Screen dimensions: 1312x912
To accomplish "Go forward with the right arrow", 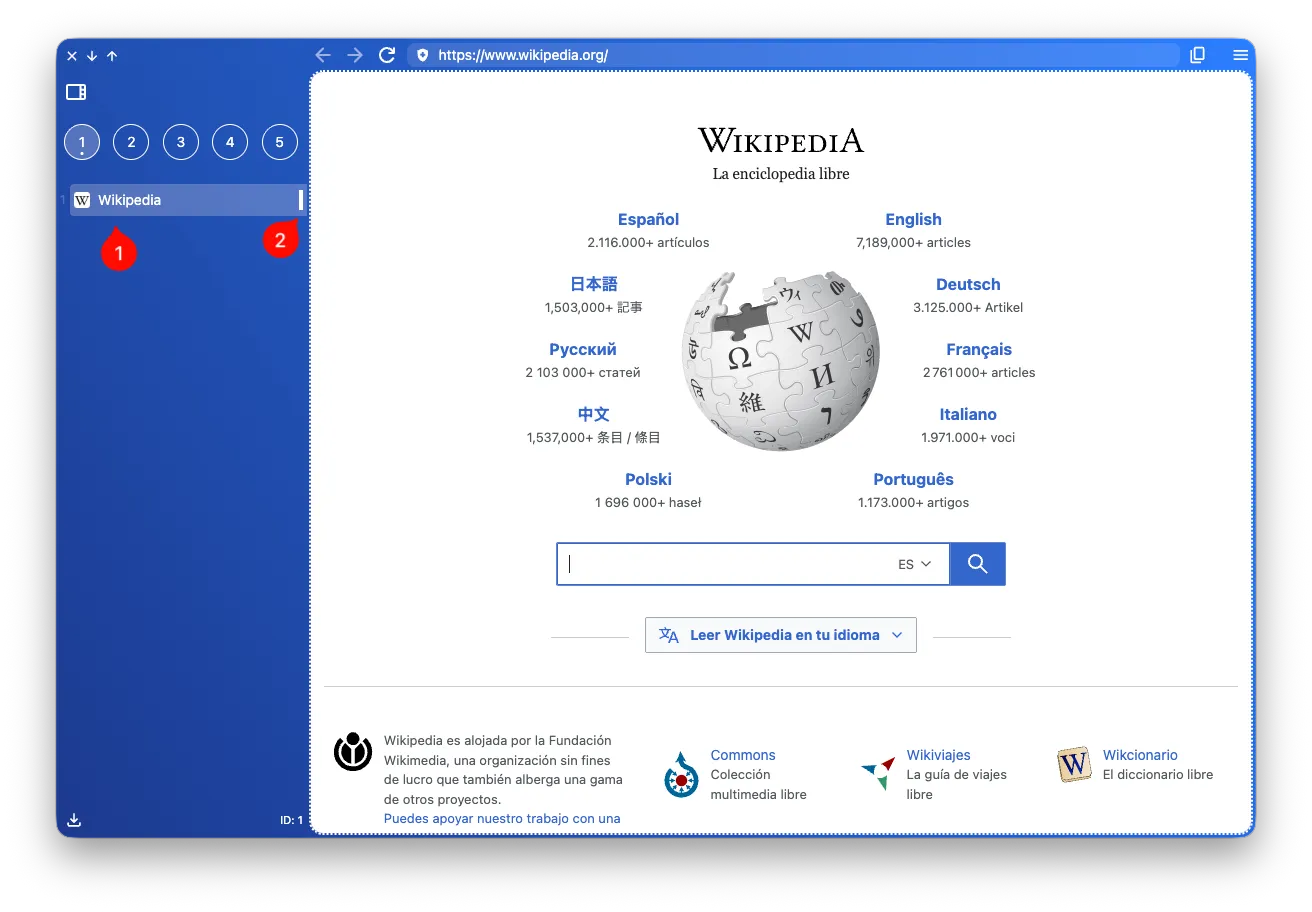I will 355,55.
